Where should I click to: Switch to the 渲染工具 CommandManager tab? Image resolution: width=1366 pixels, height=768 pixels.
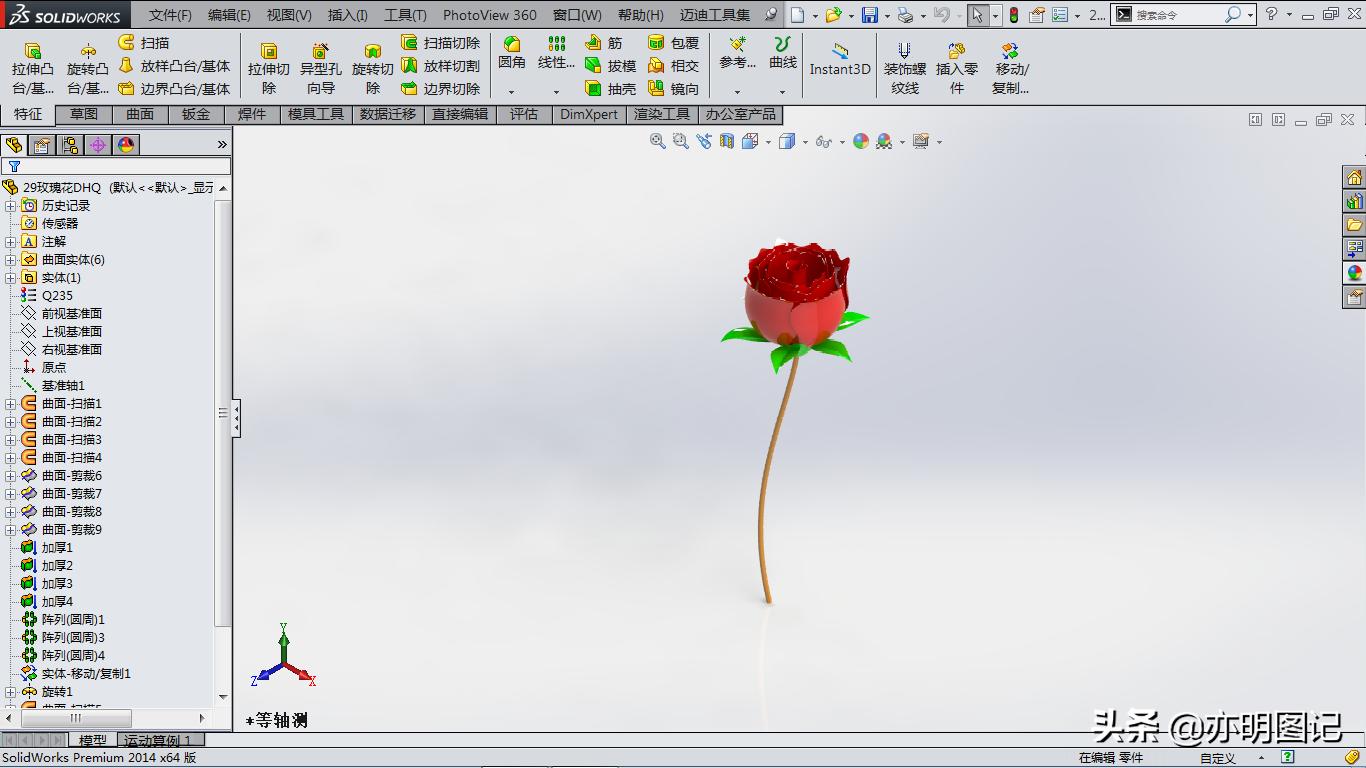coord(662,114)
